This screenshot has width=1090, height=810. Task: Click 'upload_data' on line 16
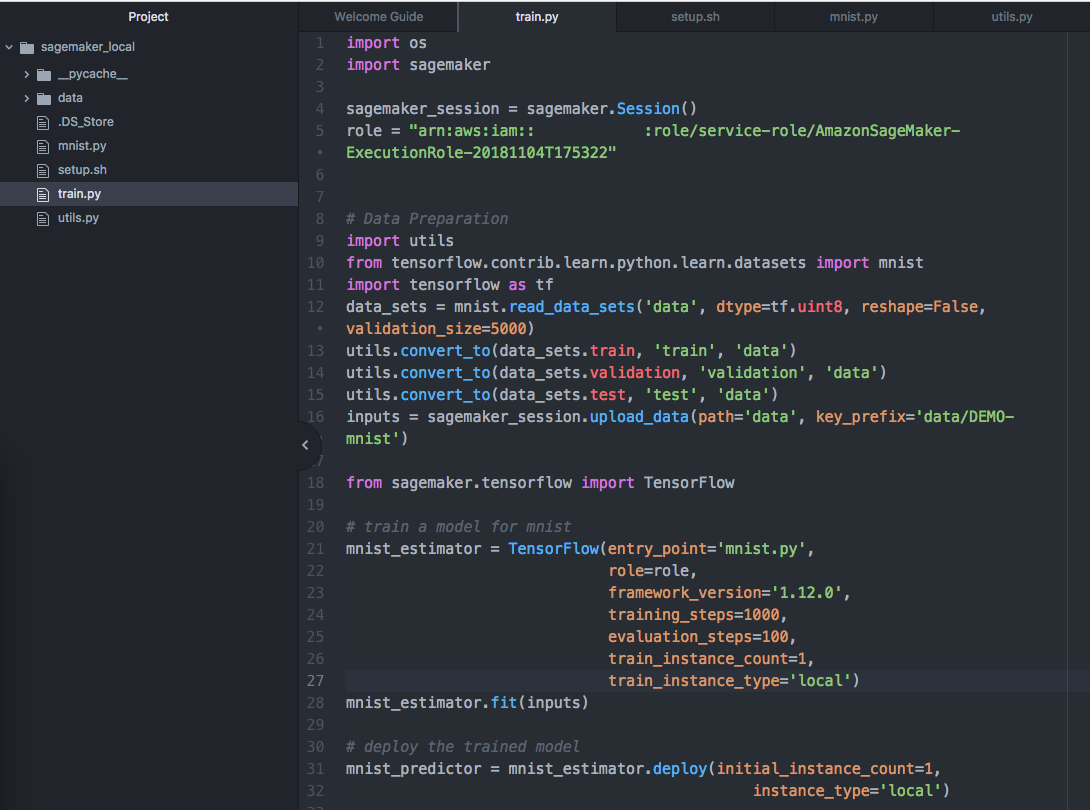click(639, 416)
